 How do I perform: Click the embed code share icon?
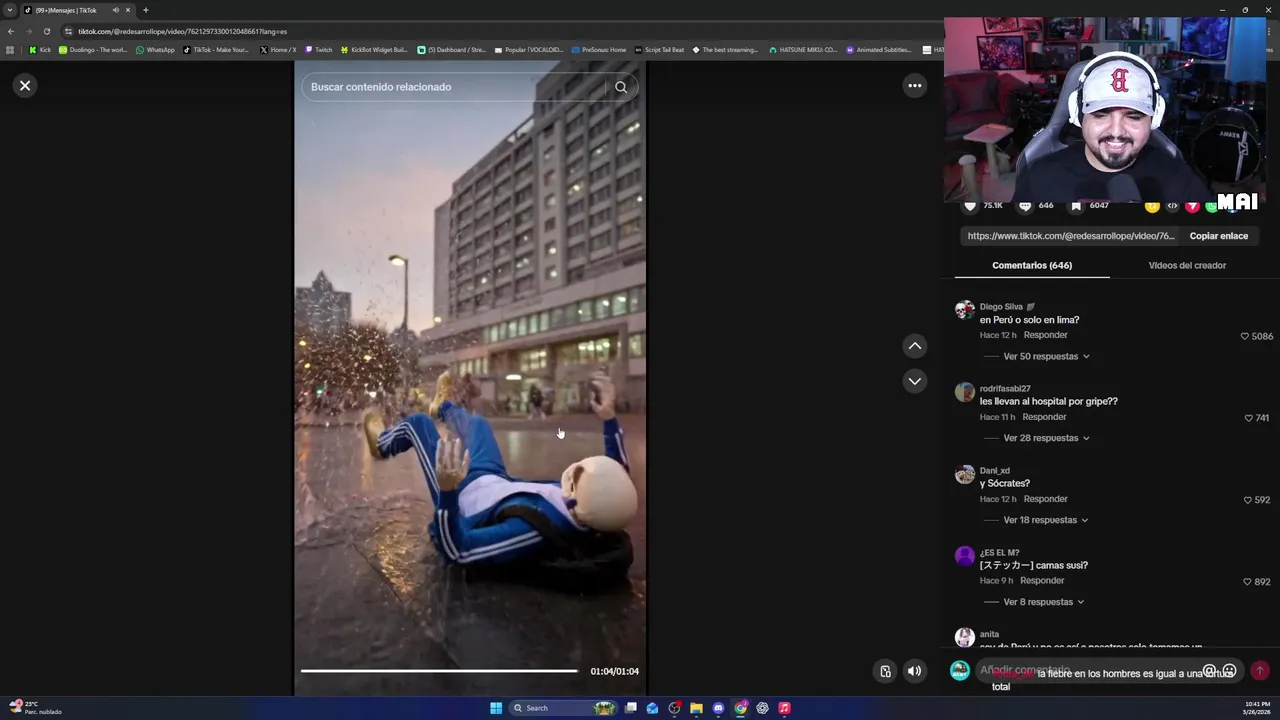coord(1172,206)
